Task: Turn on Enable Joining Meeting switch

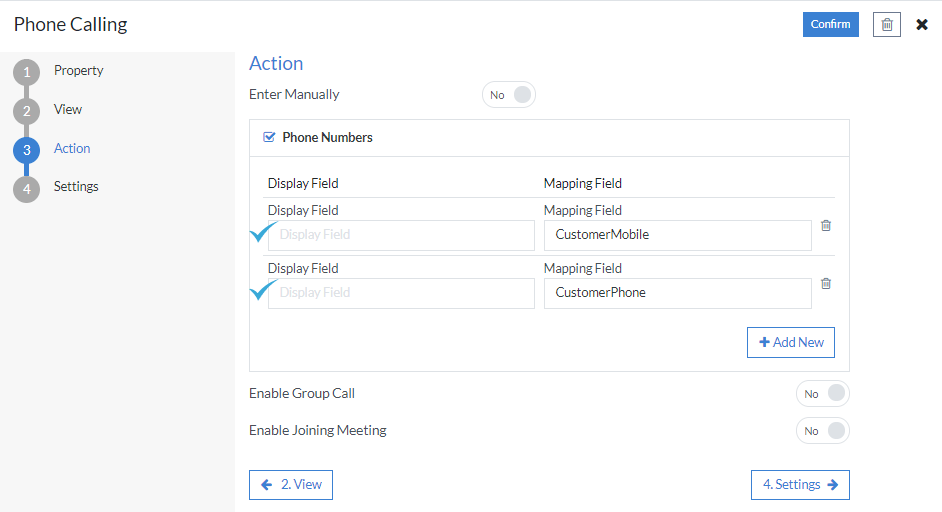Action: pyautogui.click(x=822, y=431)
